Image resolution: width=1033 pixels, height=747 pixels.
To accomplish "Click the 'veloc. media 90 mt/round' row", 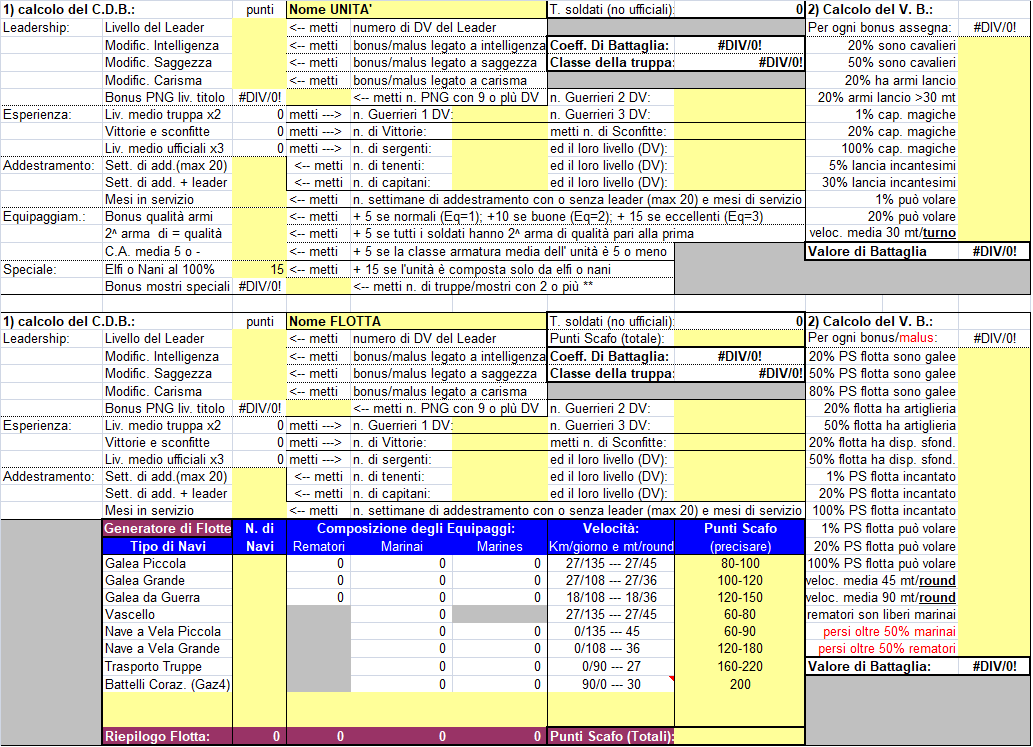I will pos(882,597).
